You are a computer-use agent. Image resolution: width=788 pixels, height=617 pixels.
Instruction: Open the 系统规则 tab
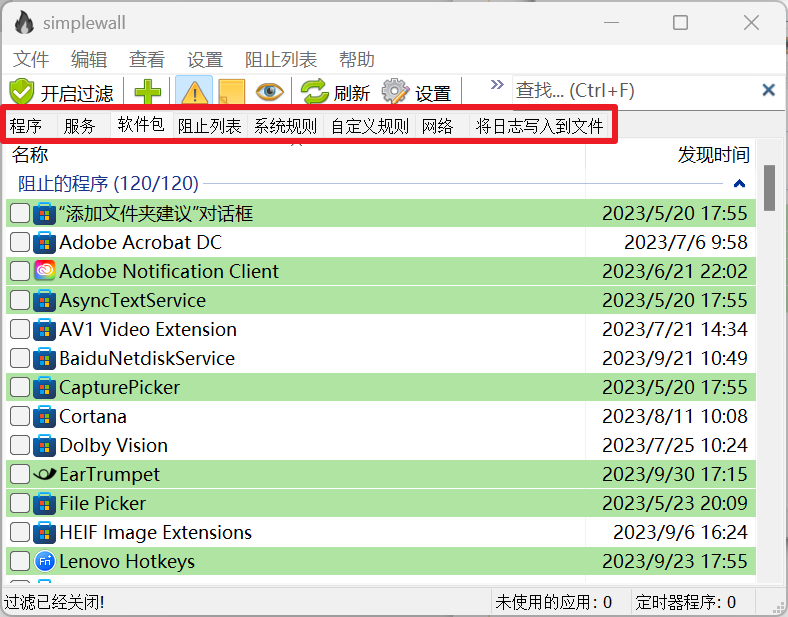click(285, 126)
